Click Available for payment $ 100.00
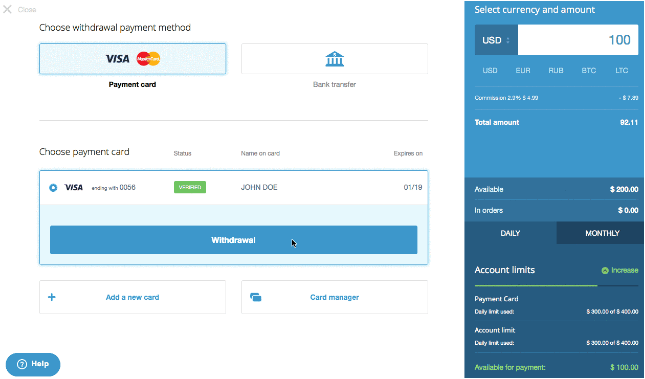Screen dimensions: 645x379 (556, 367)
